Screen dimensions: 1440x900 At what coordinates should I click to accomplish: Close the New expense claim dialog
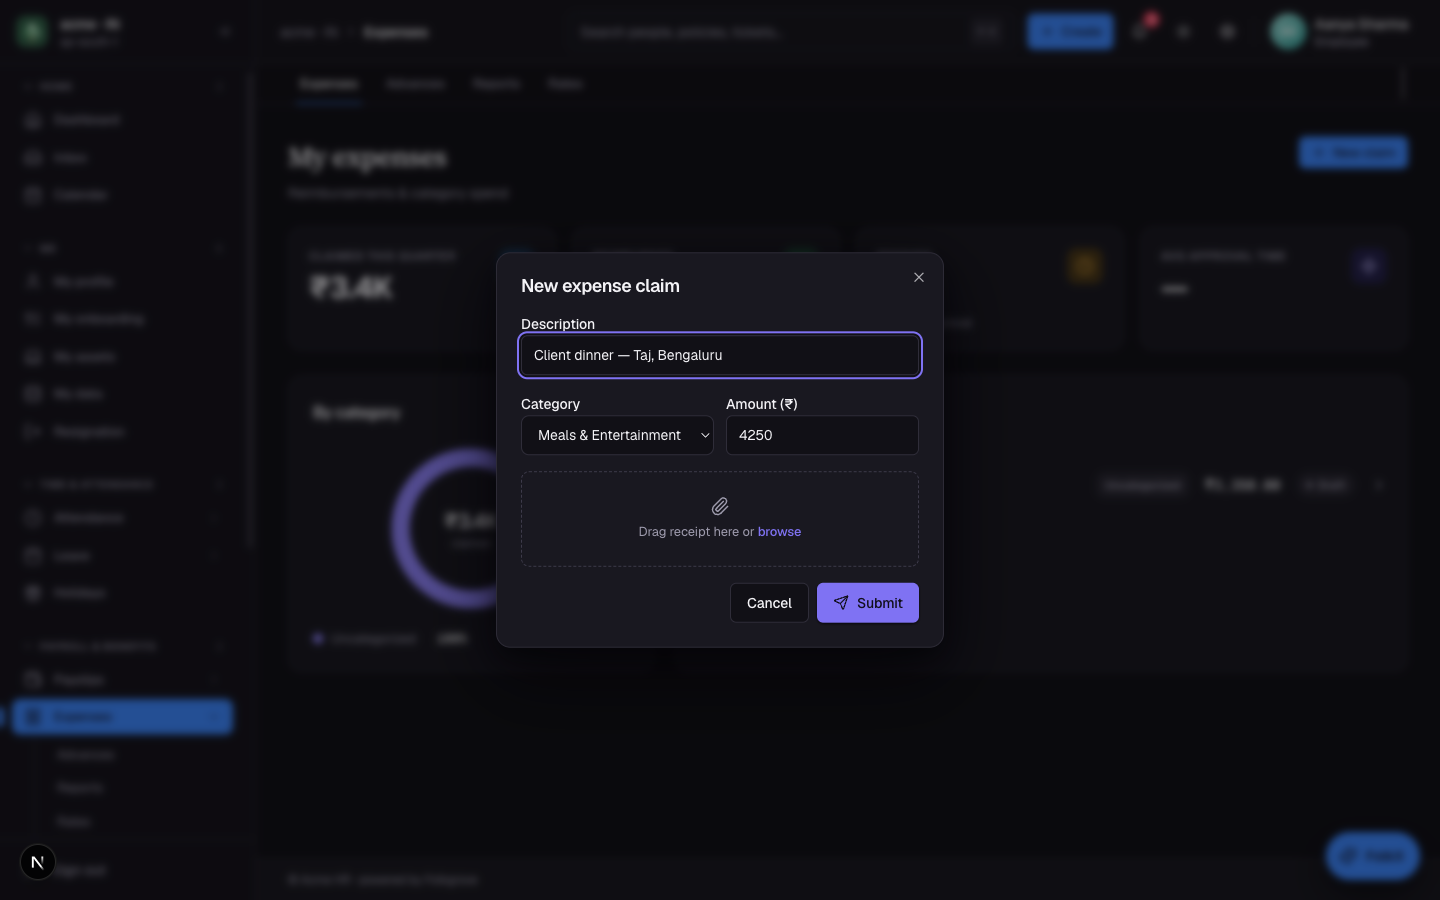(x=918, y=277)
